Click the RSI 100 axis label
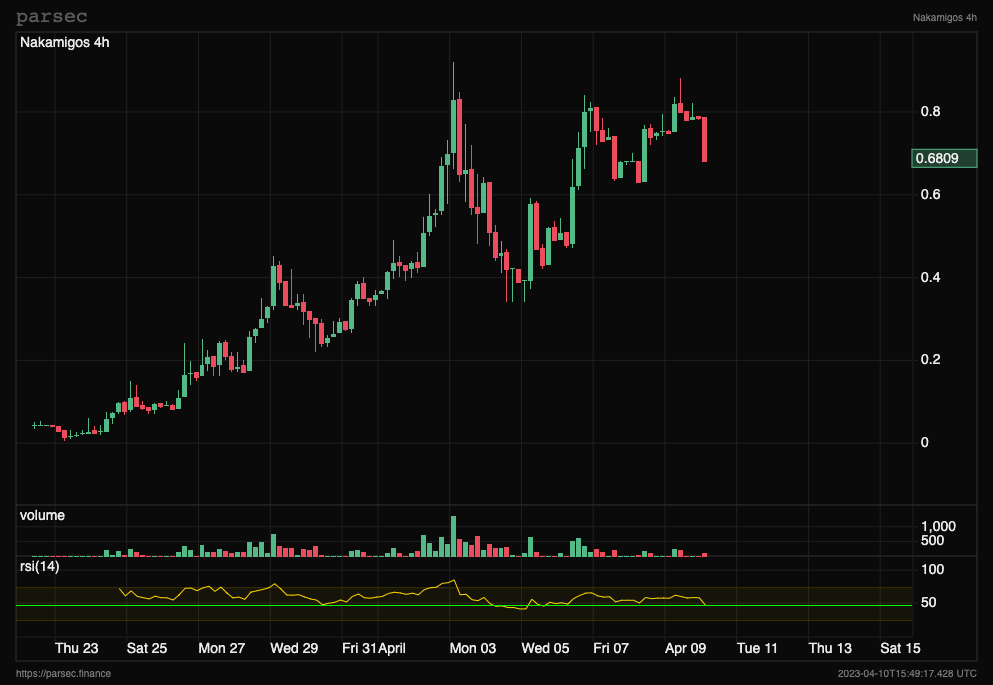 point(932,570)
